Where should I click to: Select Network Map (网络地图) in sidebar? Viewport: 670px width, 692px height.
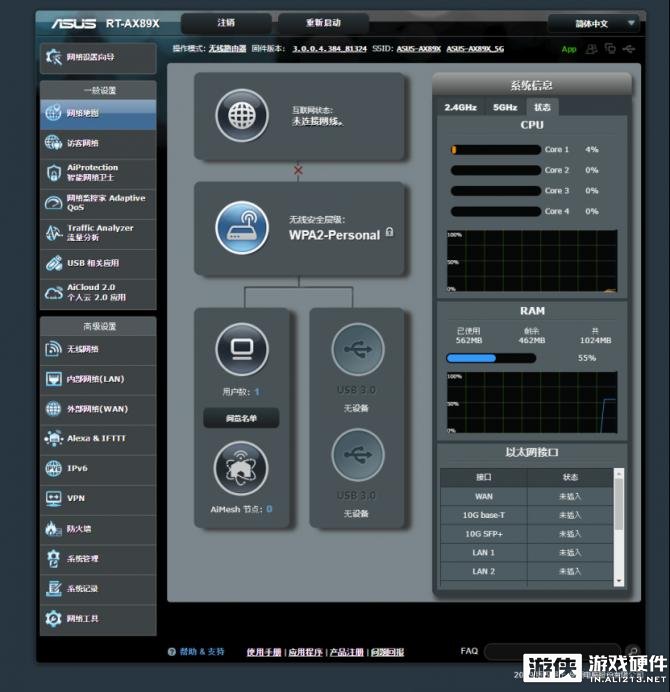click(98, 114)
